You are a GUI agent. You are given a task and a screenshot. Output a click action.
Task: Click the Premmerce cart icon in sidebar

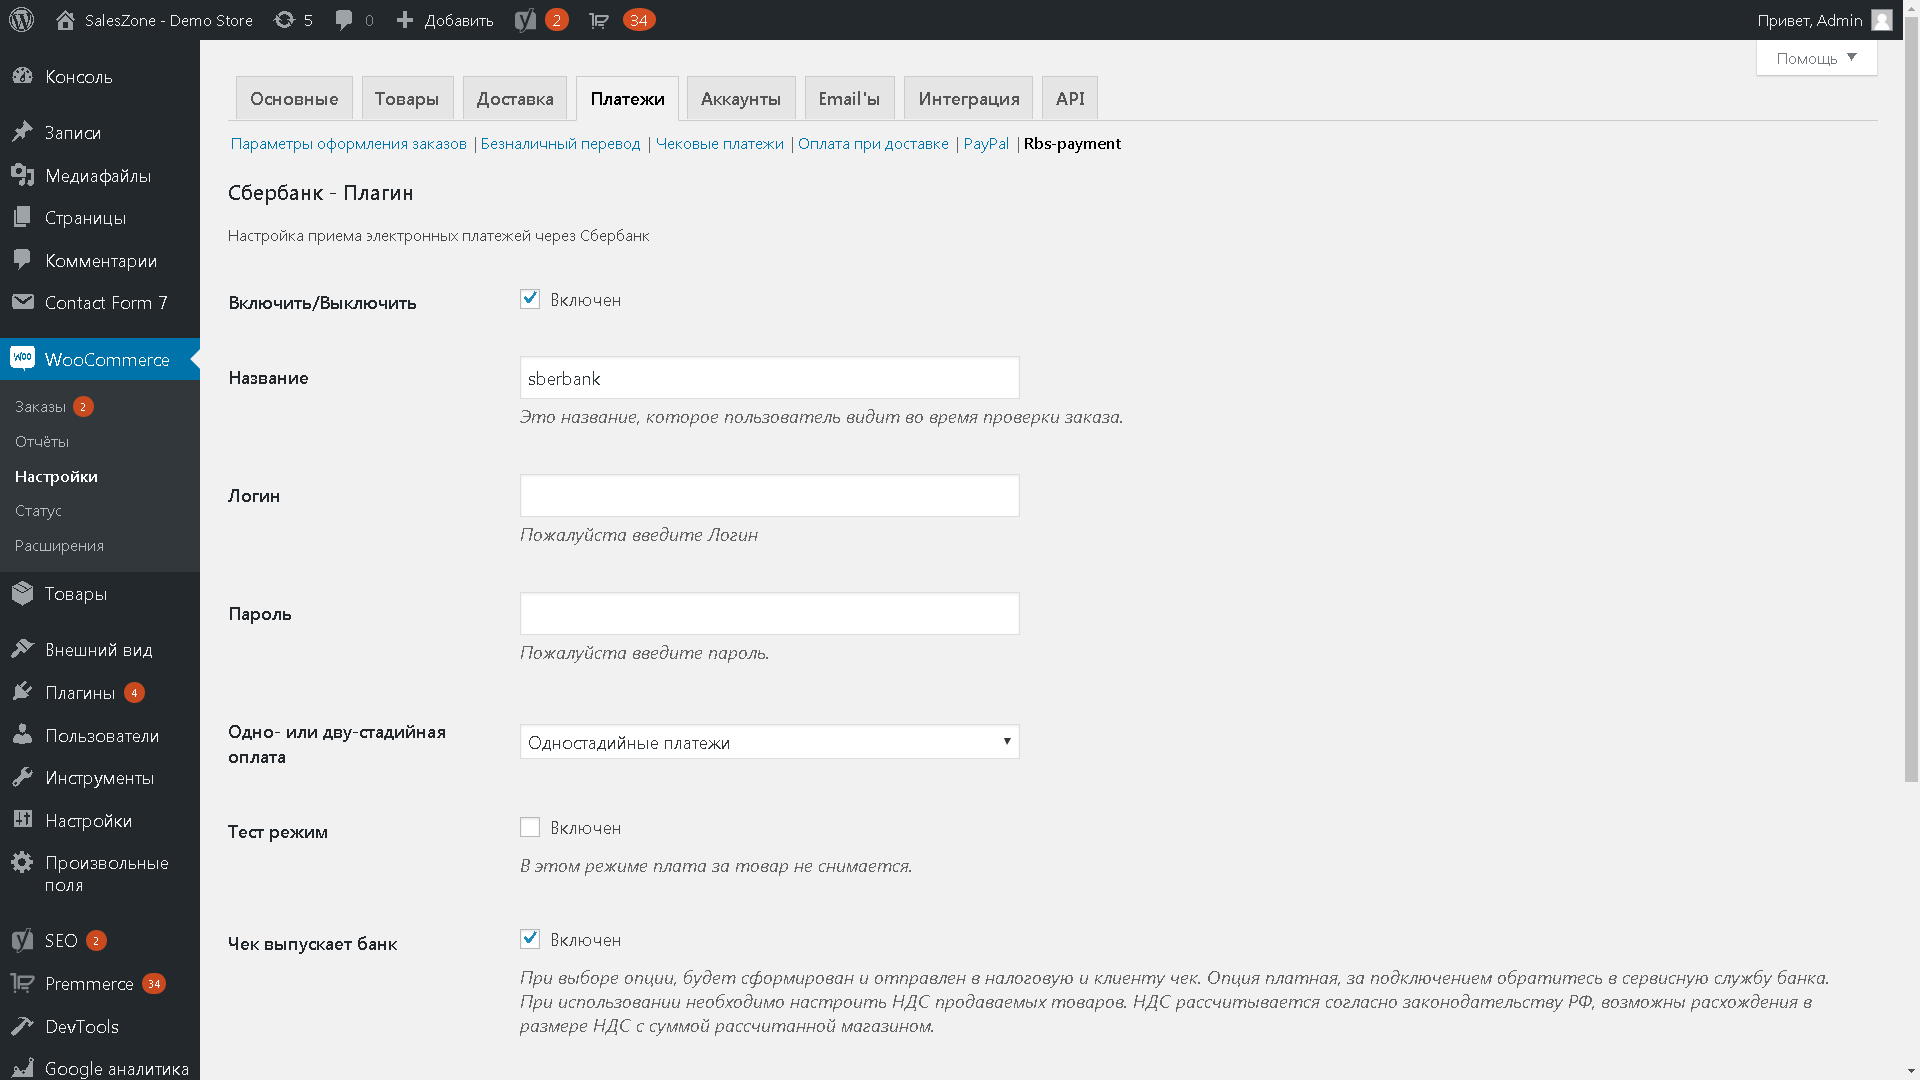(x=22, y=983)
